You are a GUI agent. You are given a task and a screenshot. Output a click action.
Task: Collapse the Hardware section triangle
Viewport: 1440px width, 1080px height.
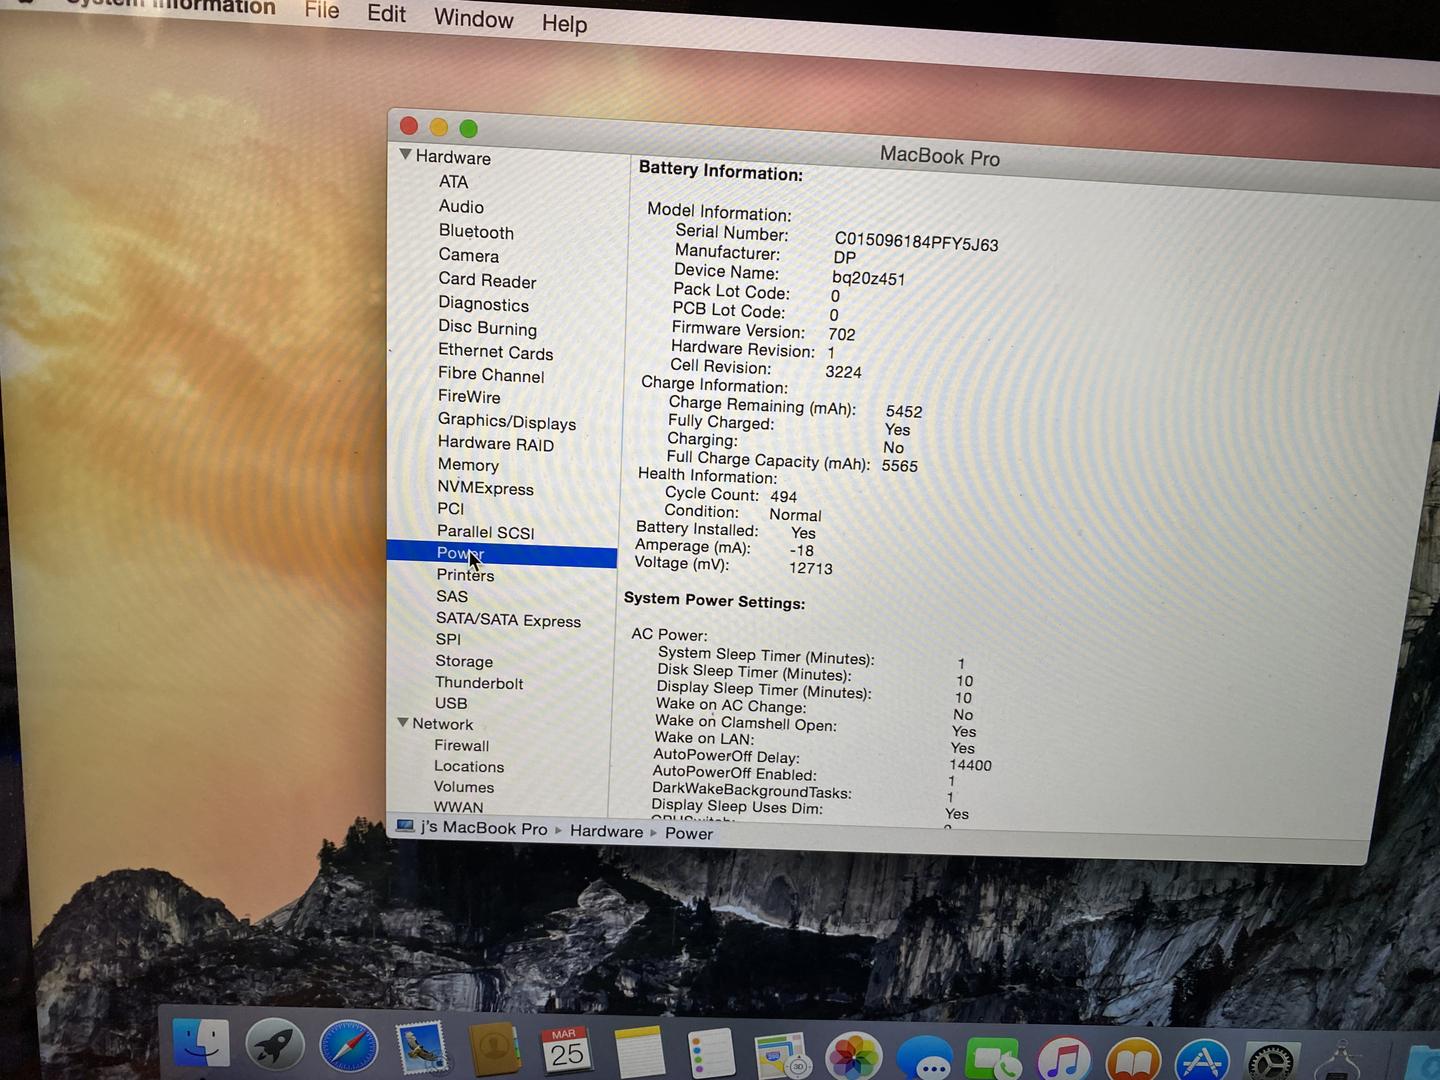click(405, 155)
